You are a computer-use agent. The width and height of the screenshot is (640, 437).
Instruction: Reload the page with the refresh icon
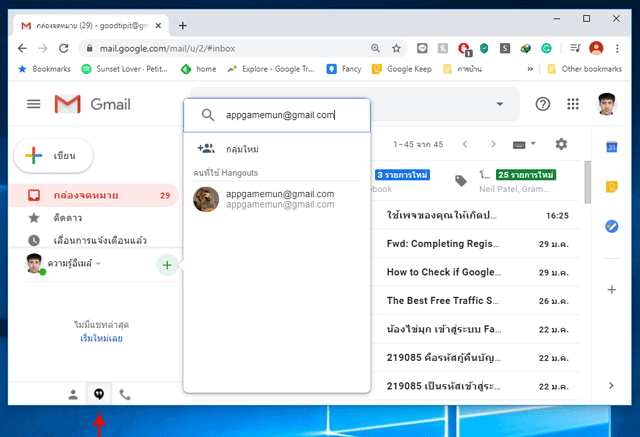point(64,49)
